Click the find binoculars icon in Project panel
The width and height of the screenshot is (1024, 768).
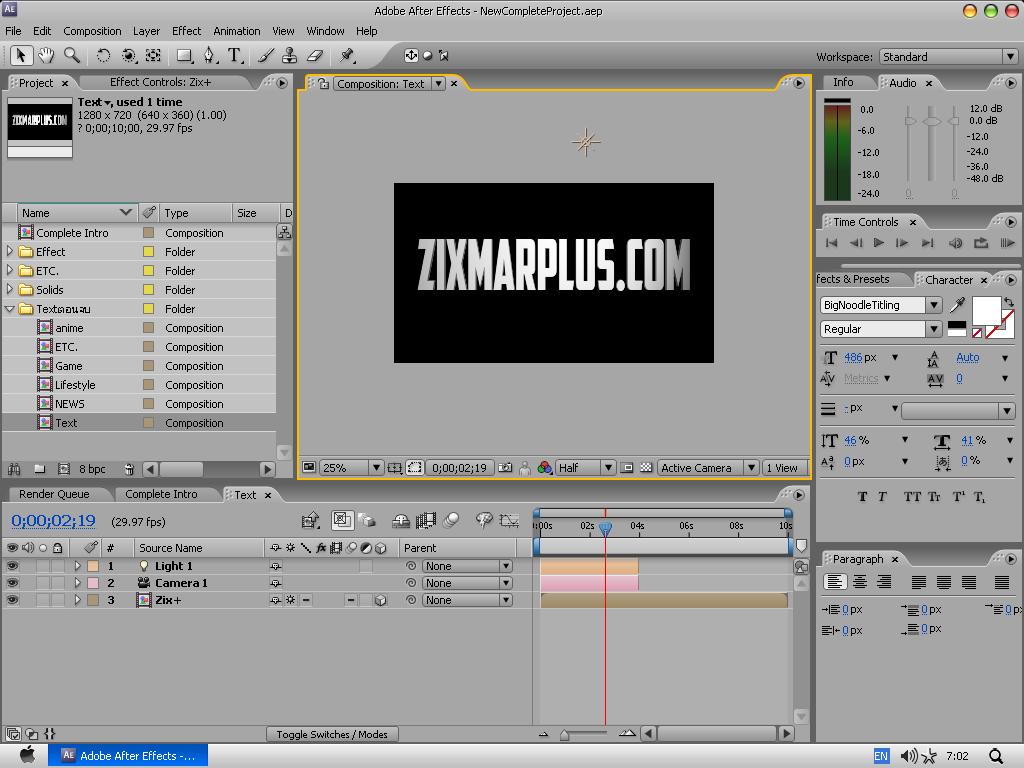[14, 469]
